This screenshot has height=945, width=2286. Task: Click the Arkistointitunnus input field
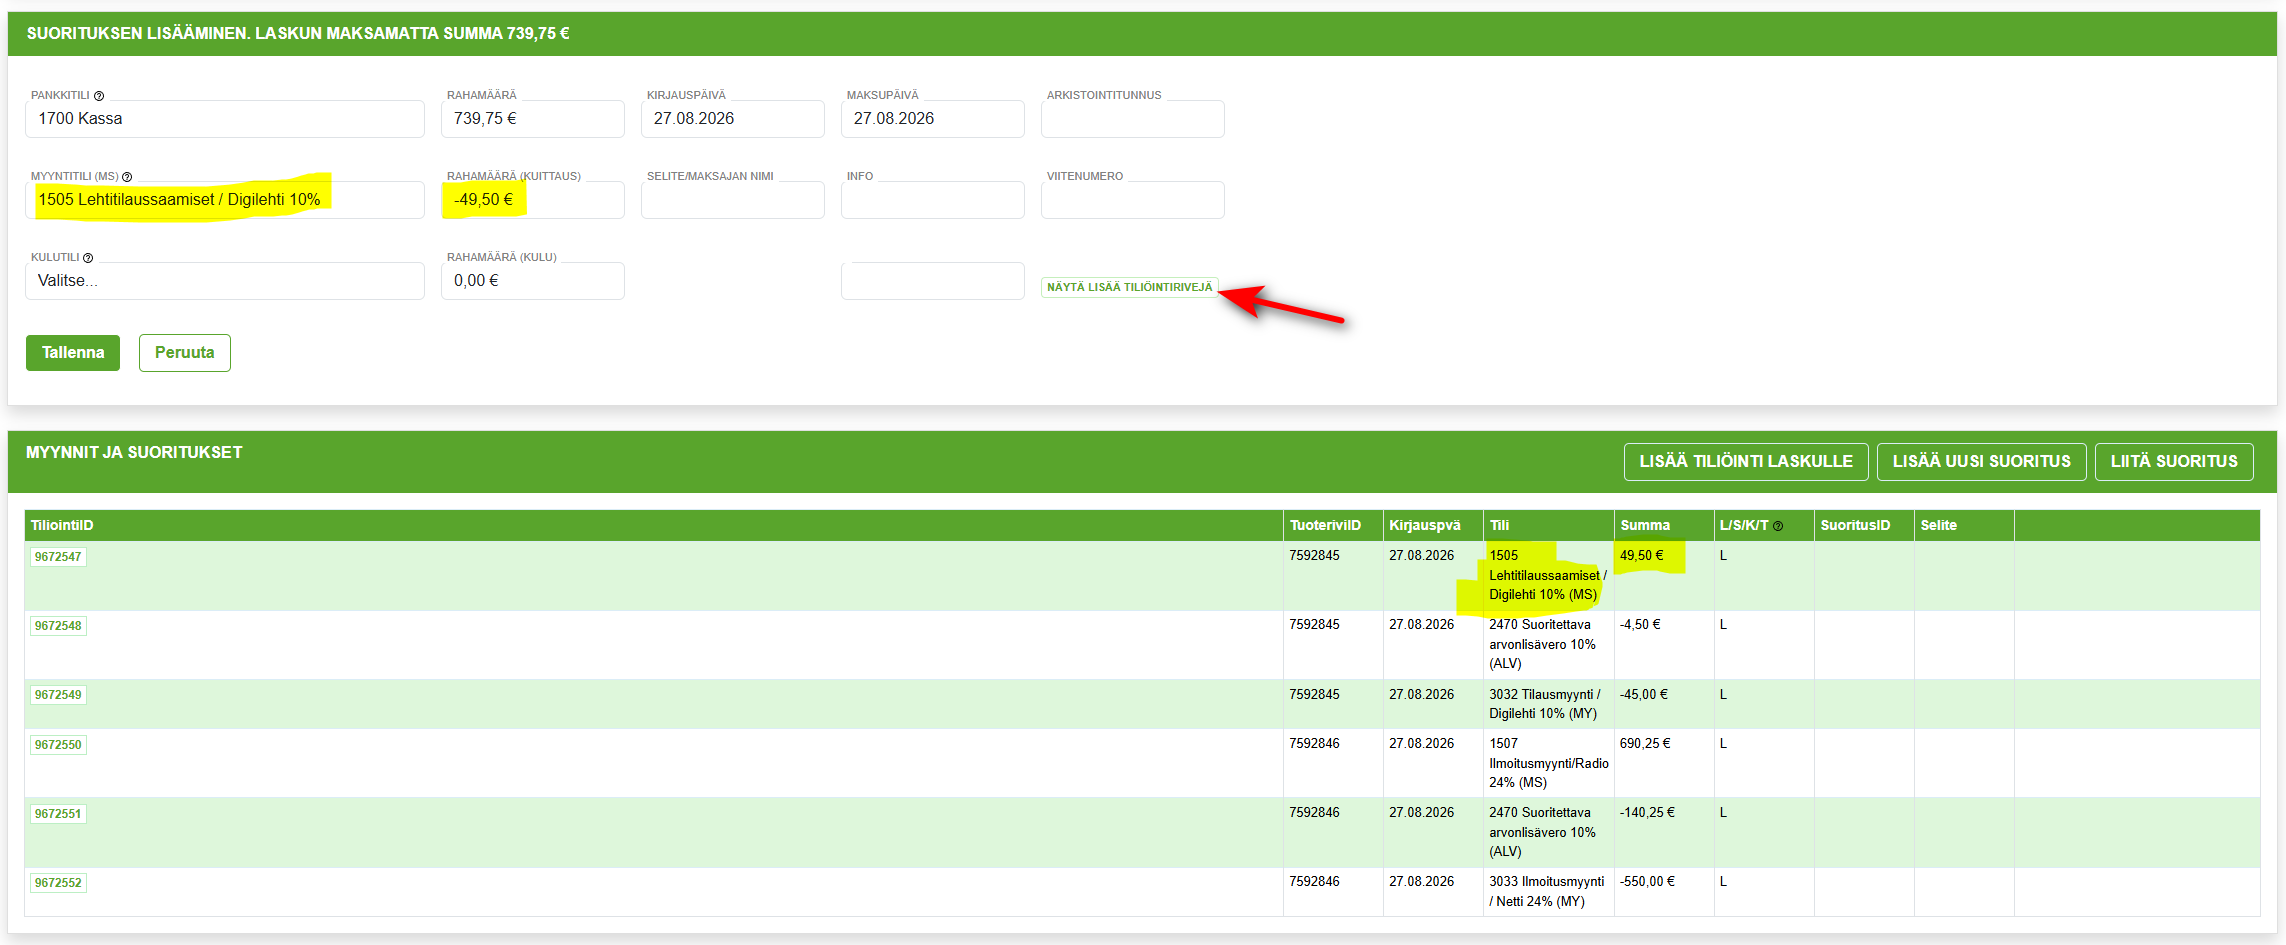coord(1133,119)
